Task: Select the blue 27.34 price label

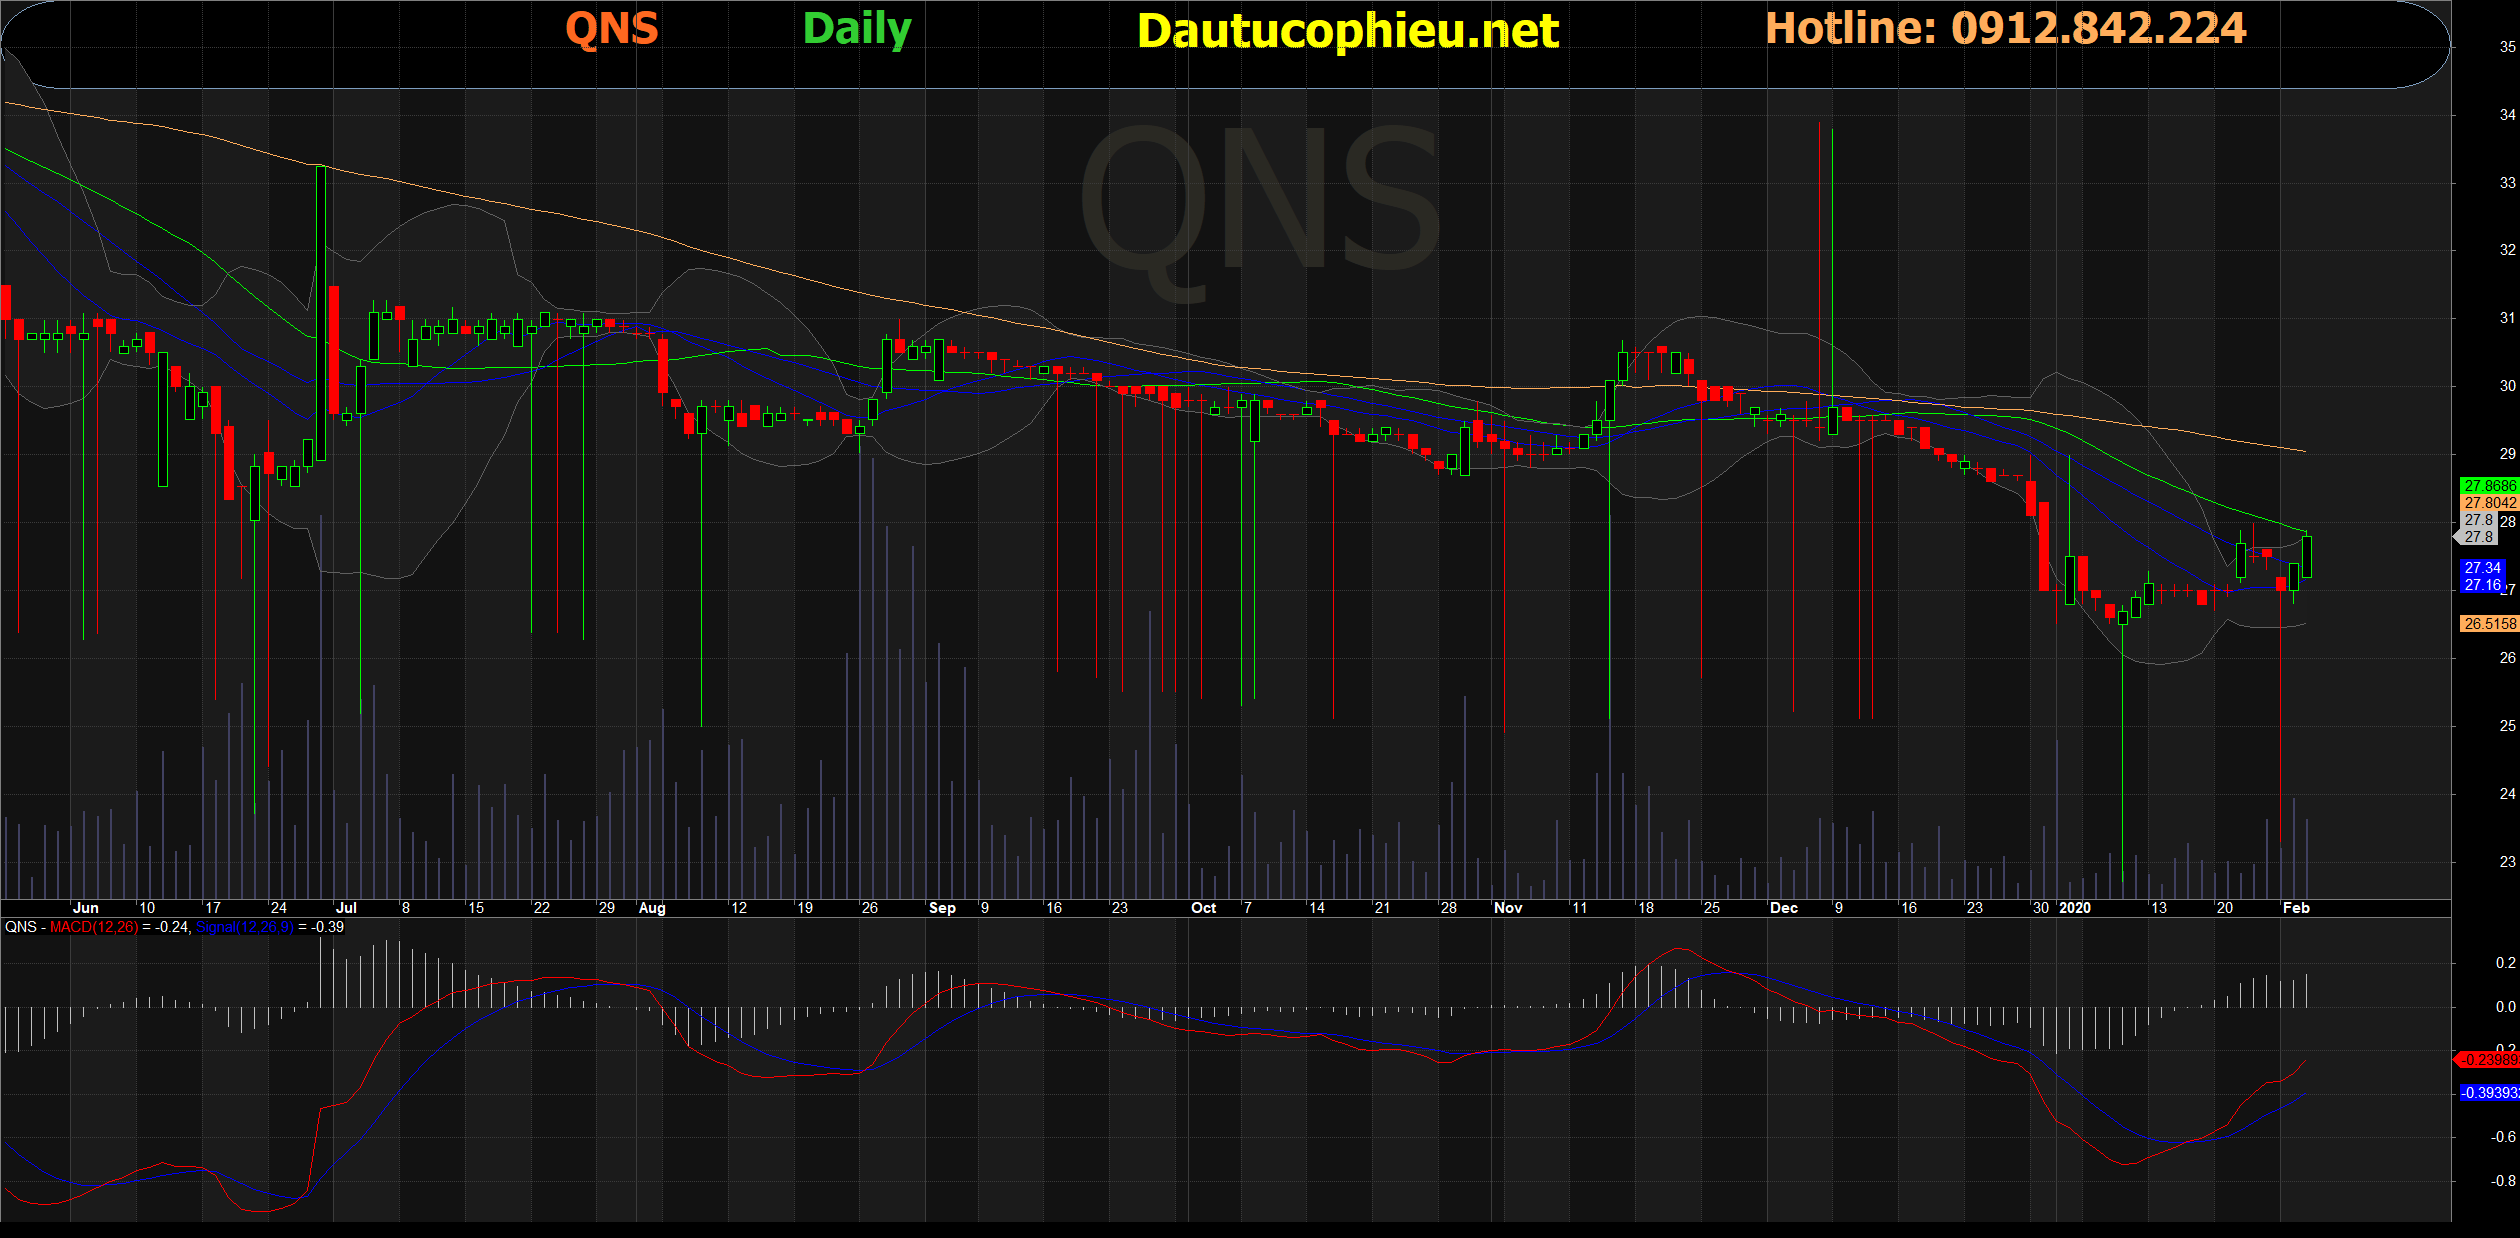Action: 2482,568
